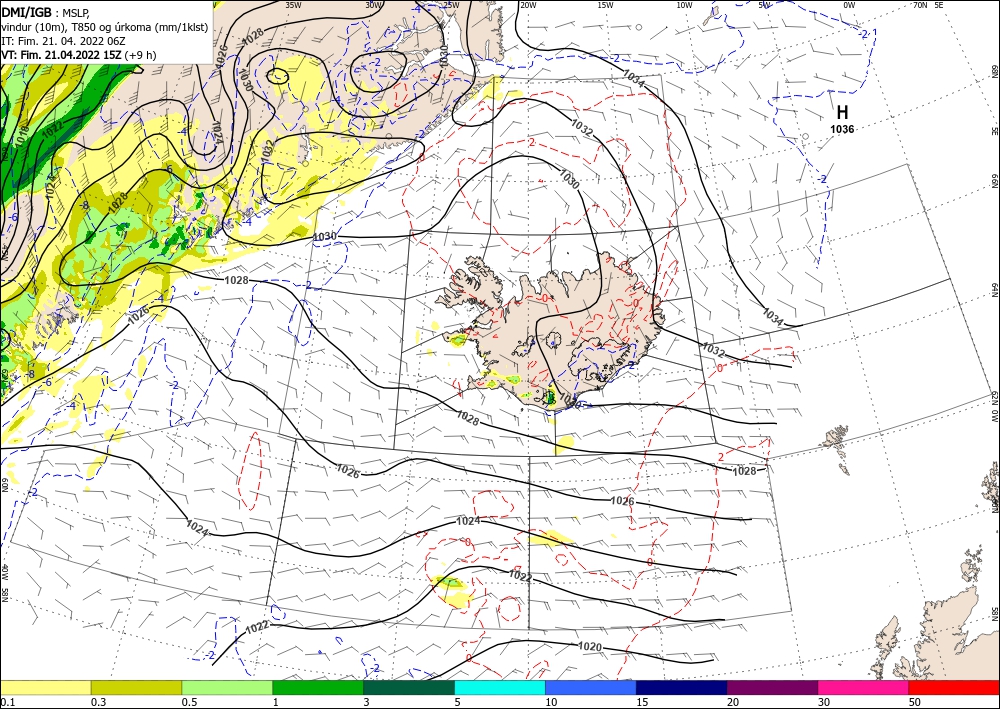1000x709 pixels.
Task: Click the "1018" isobar label
Action: click(22, 136)
